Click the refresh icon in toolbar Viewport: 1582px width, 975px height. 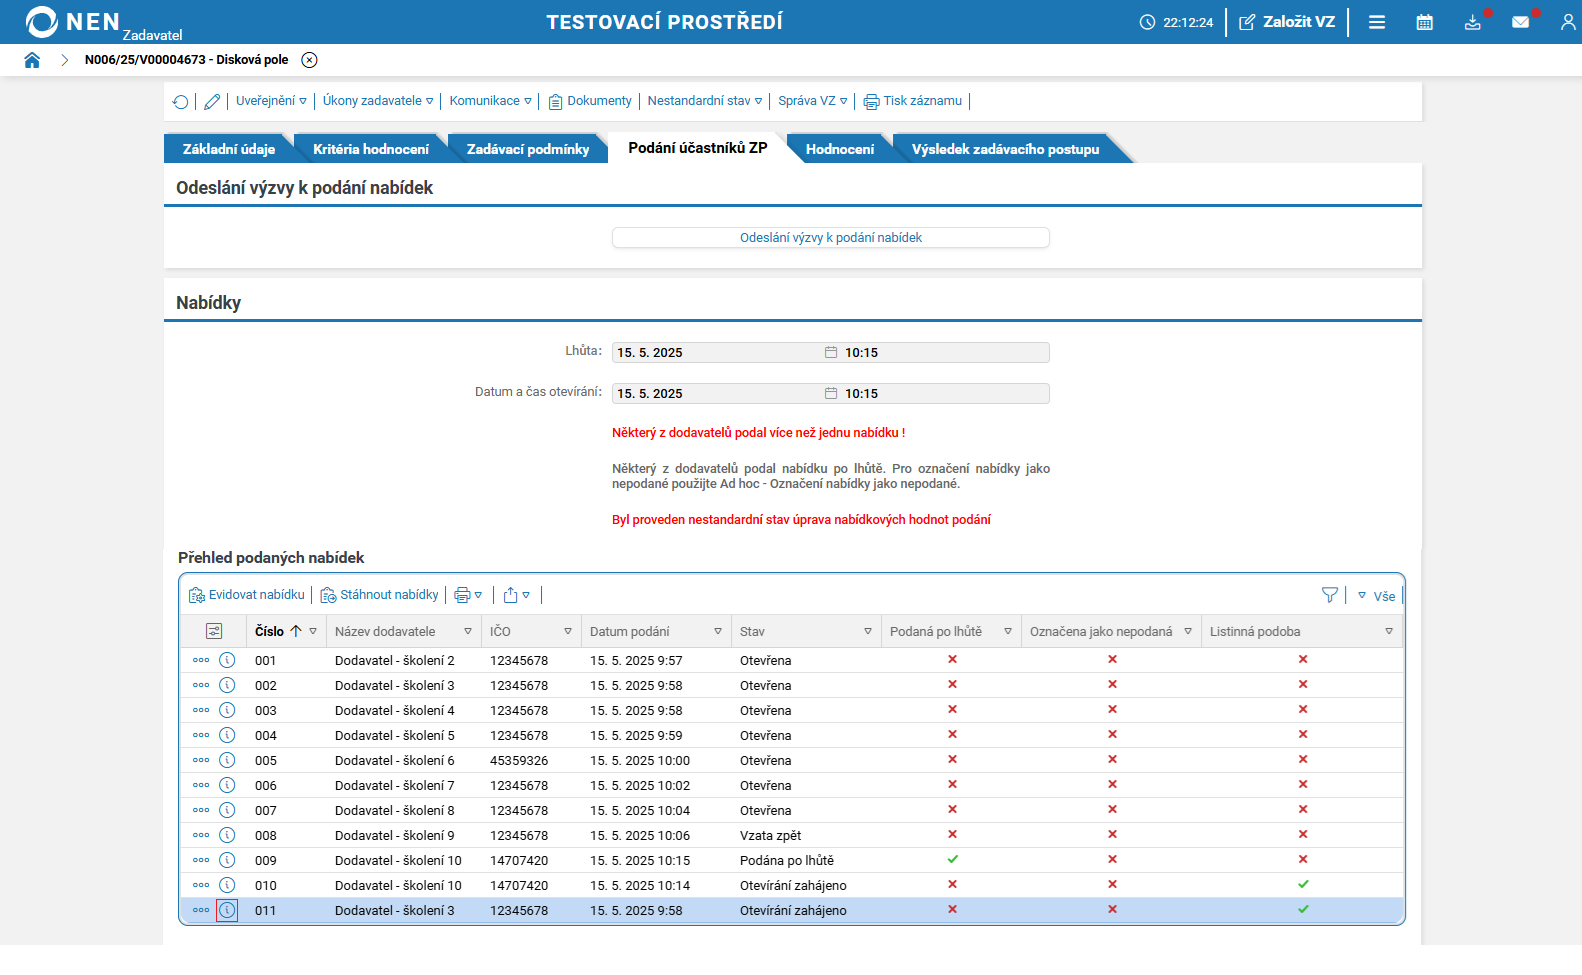(181, 101)
